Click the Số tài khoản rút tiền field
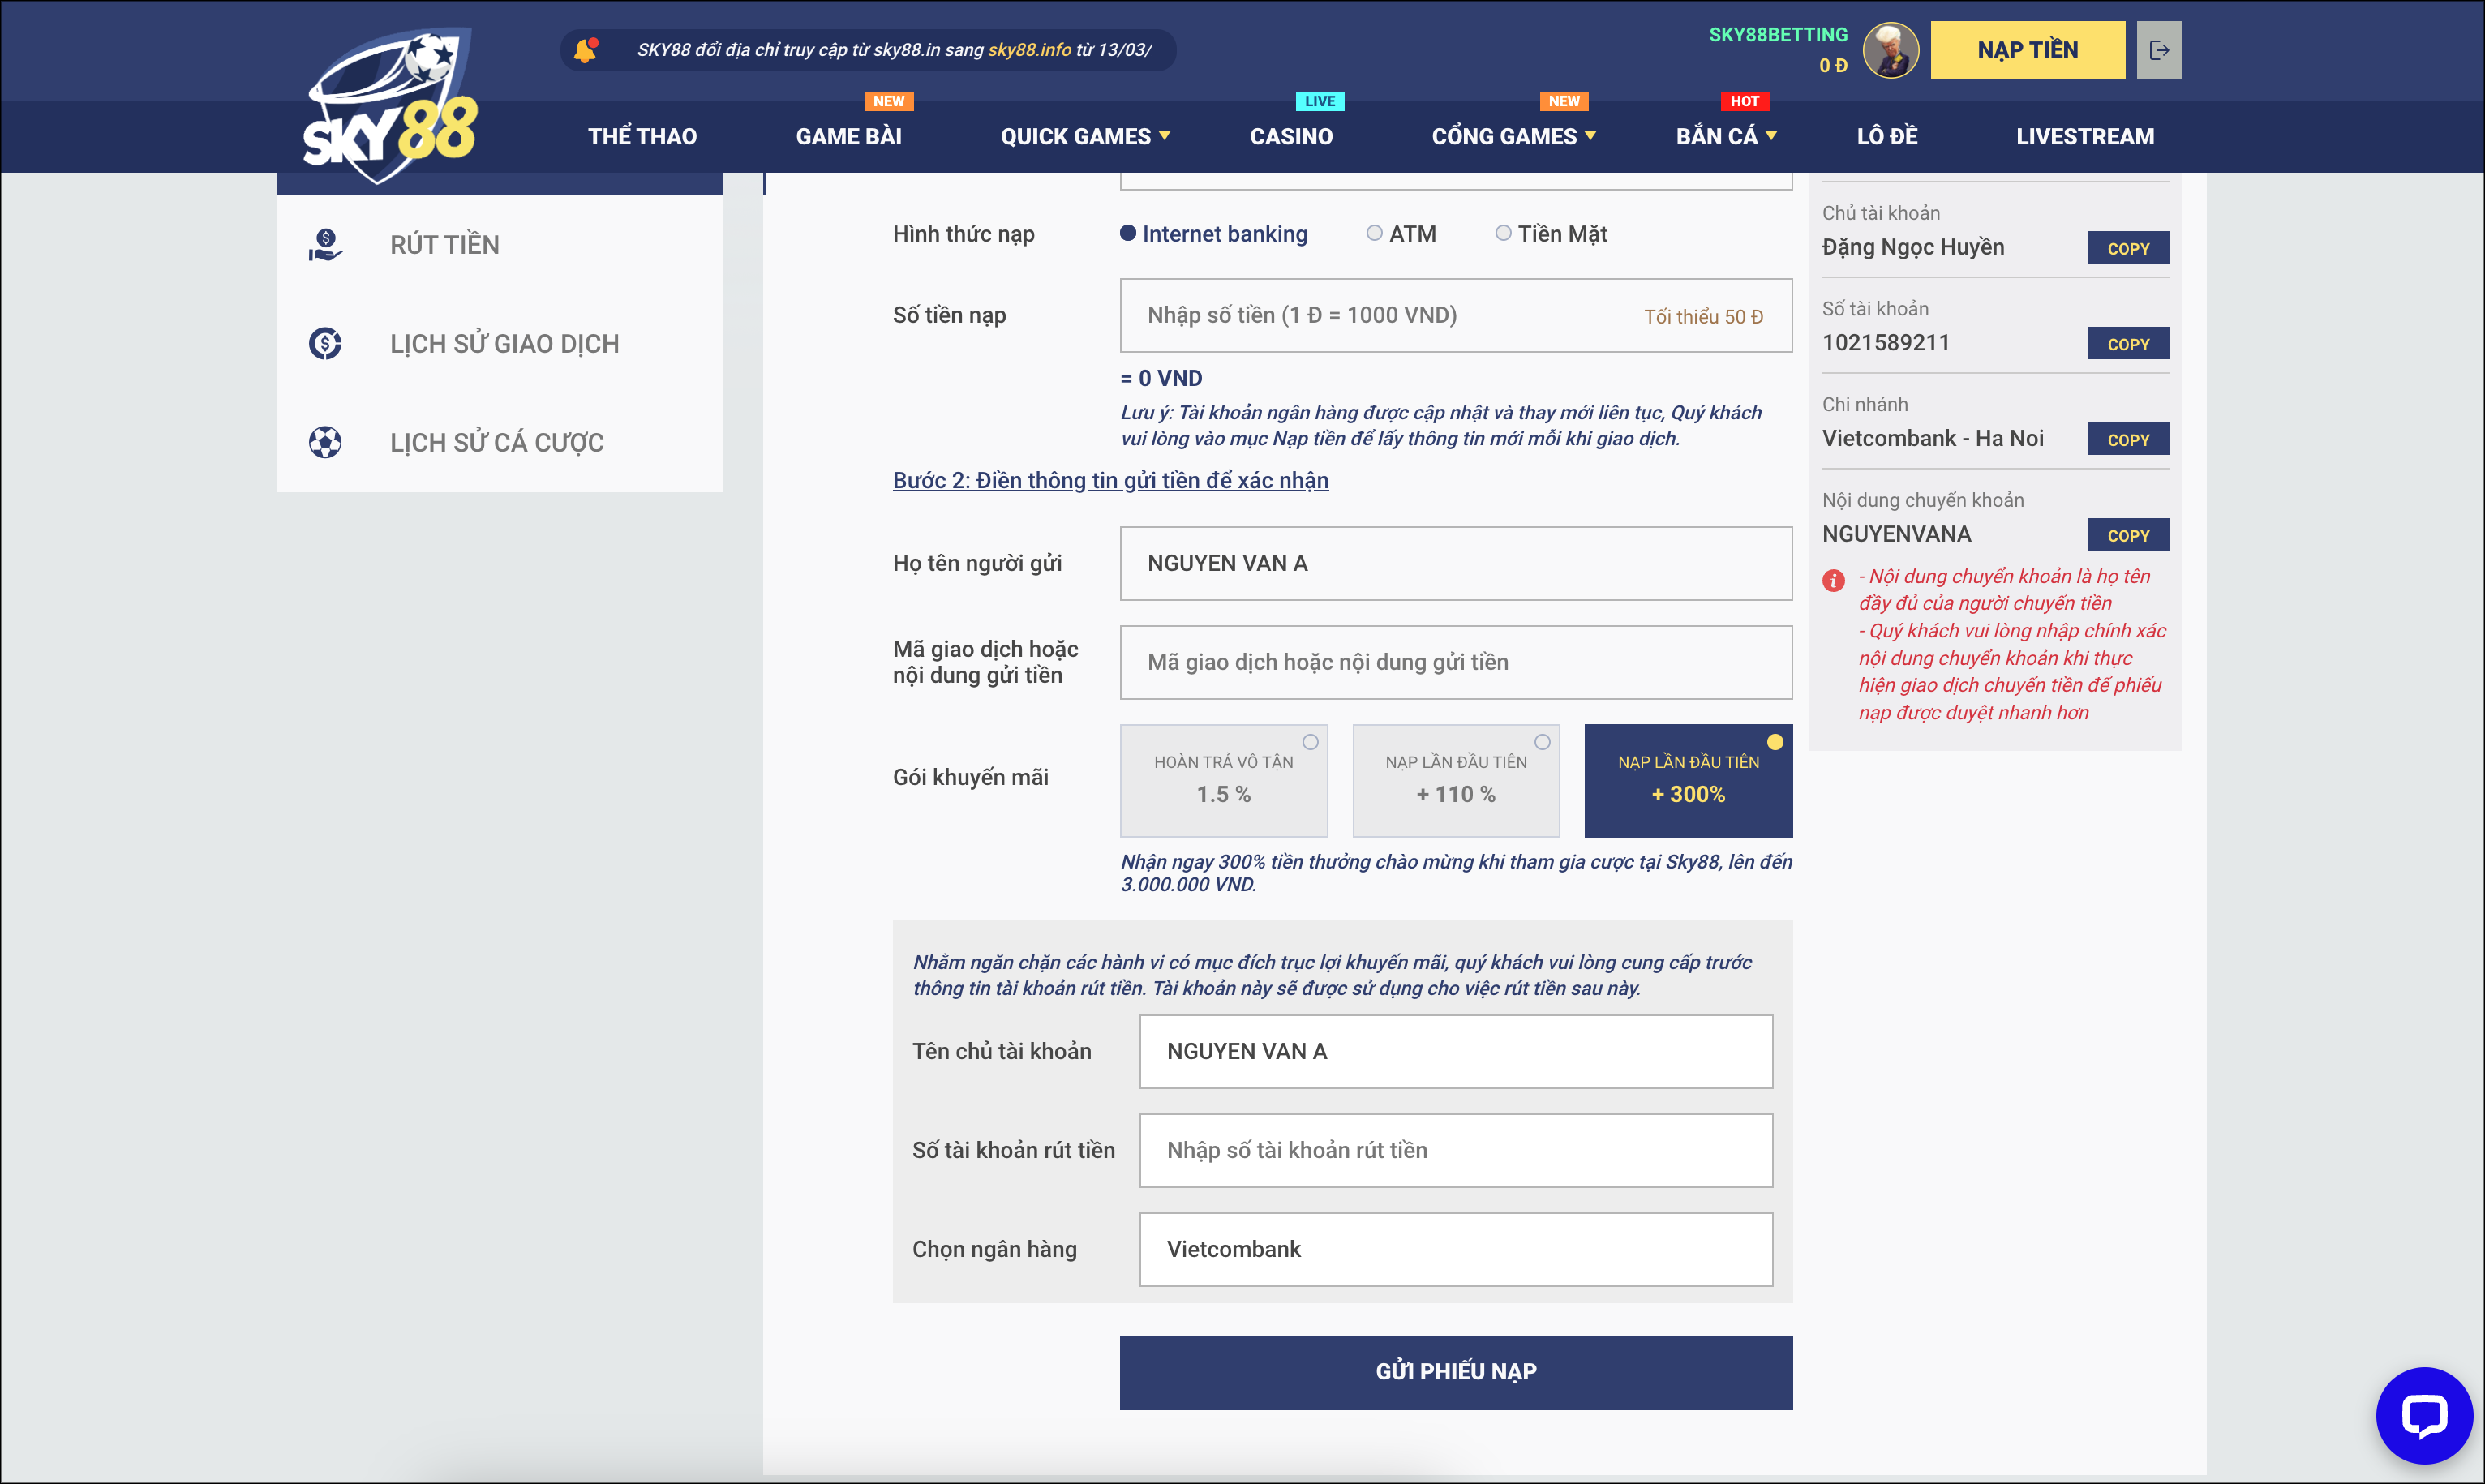The width and height of the screenshot is (2485, 1484). 1456,1150
